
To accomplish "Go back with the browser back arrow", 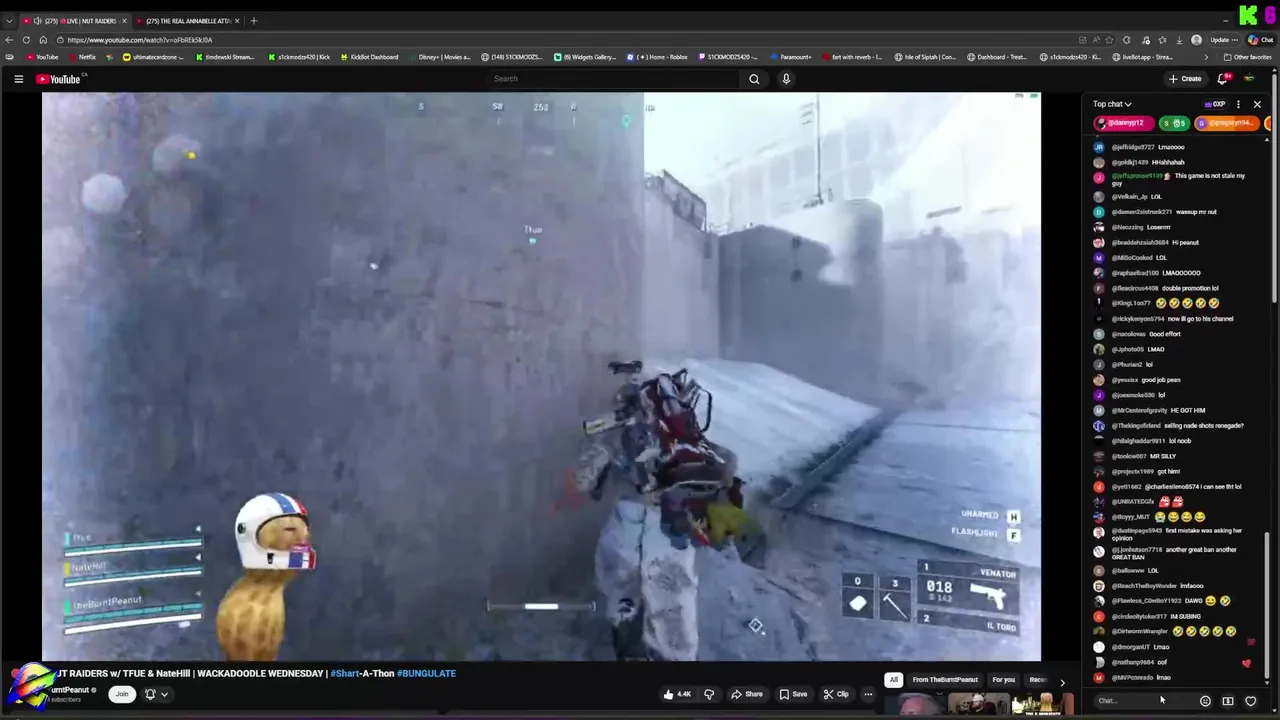I will coord(9,40).
